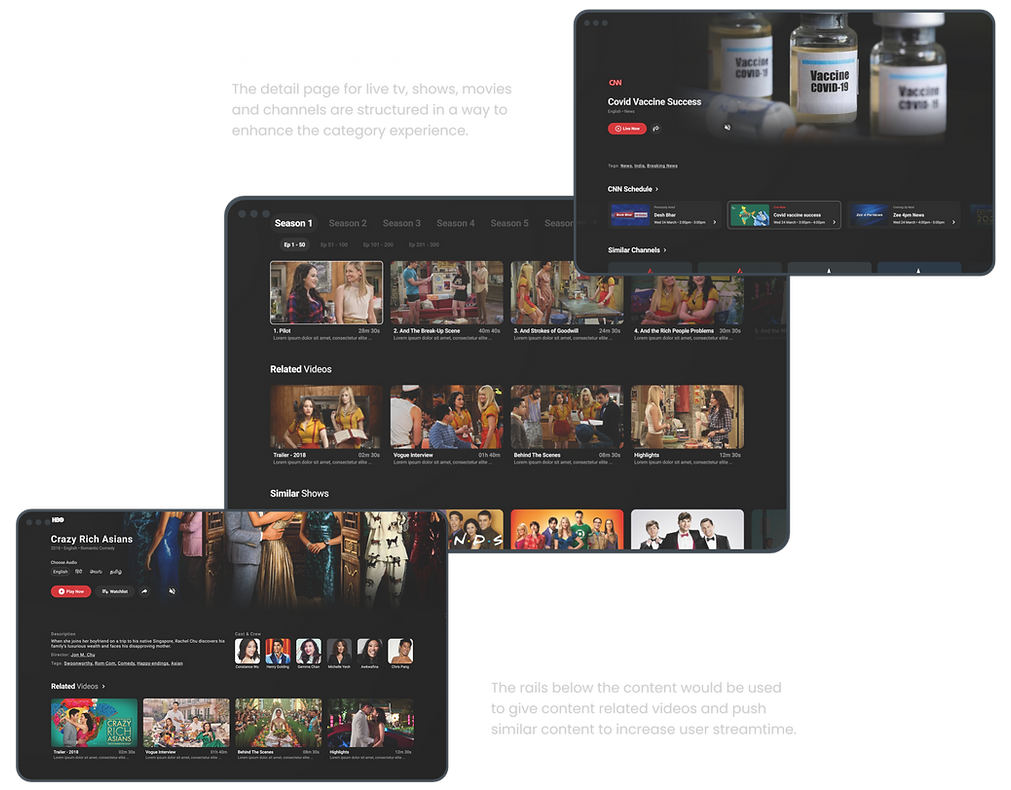The height and width of the screenshot is (790, 1011).
Task: Open Chris Pang's cast photo
Action: (x=400, y=651)
